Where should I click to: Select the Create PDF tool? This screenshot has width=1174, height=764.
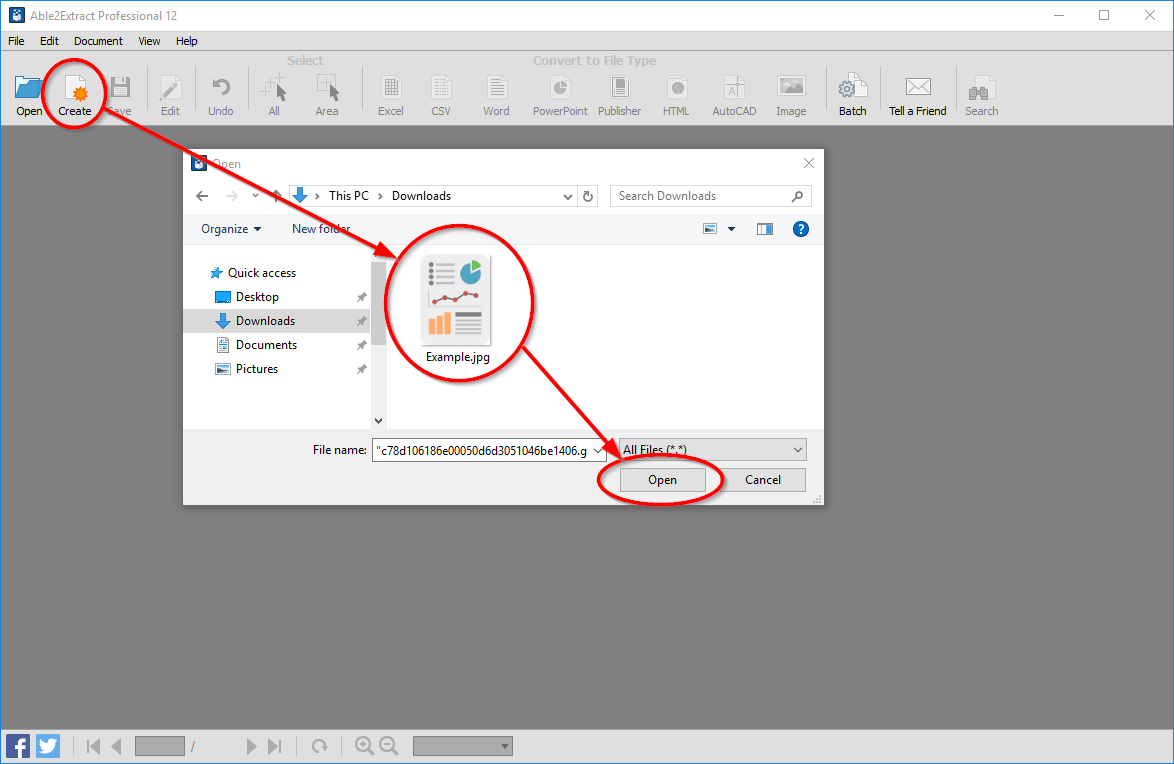click(x=75, y=93)
